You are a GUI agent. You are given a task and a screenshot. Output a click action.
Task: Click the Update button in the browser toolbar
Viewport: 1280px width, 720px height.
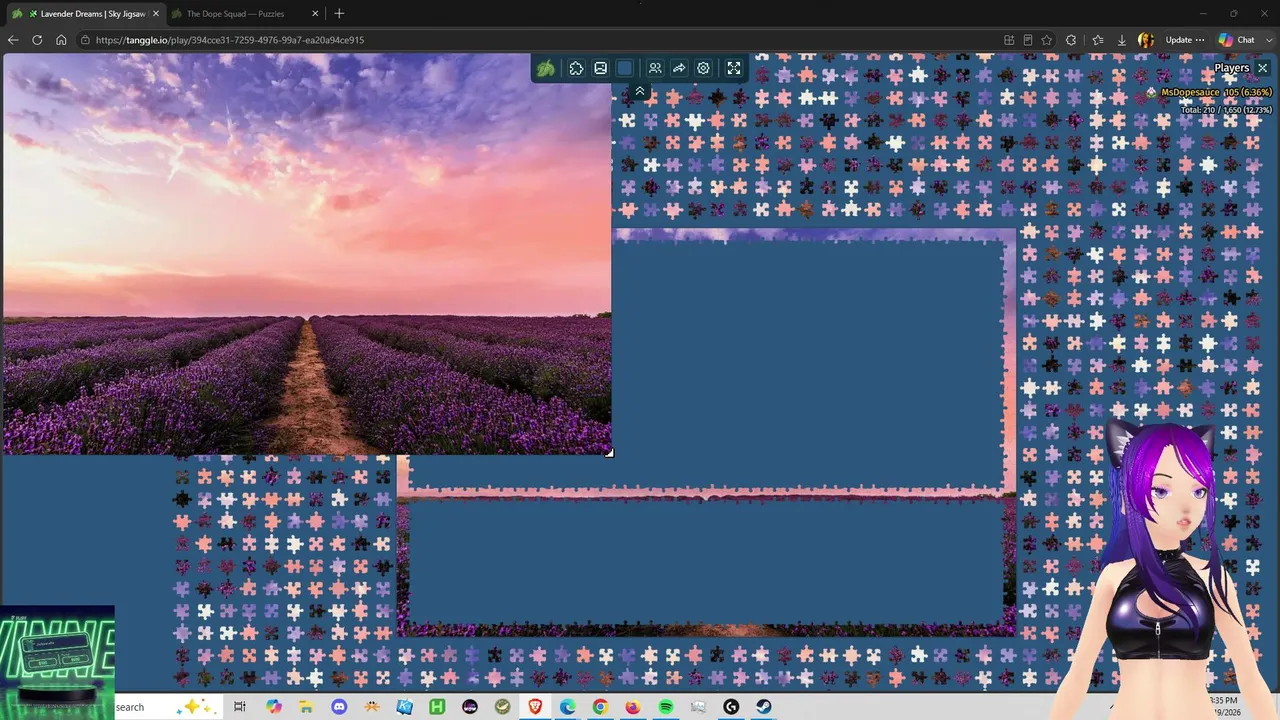tap(1184, 40)
